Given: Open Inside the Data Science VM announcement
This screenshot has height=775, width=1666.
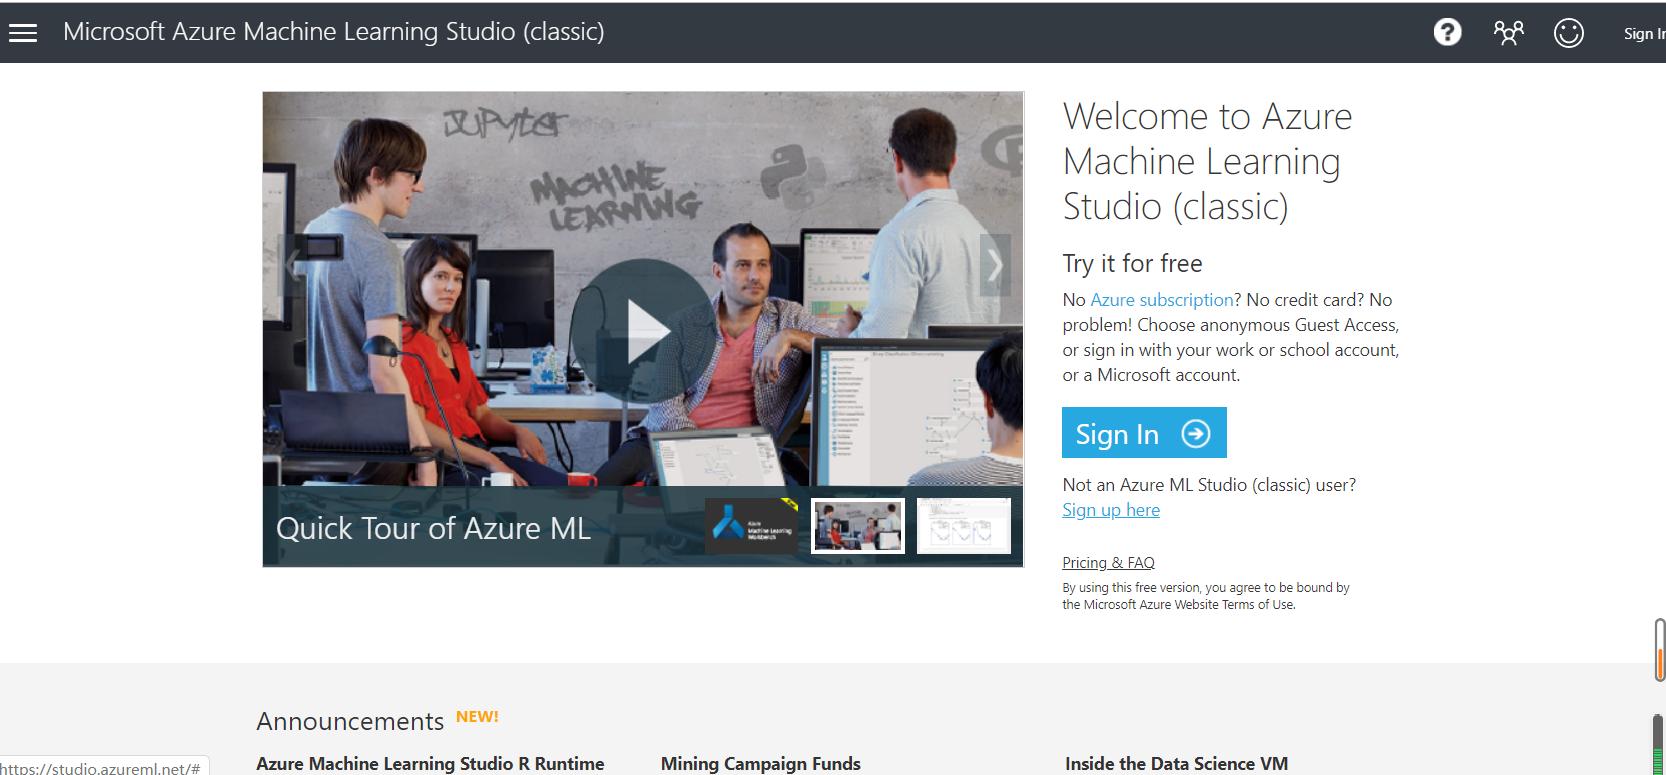Looking at the screenshot, I should (1176, 764).
